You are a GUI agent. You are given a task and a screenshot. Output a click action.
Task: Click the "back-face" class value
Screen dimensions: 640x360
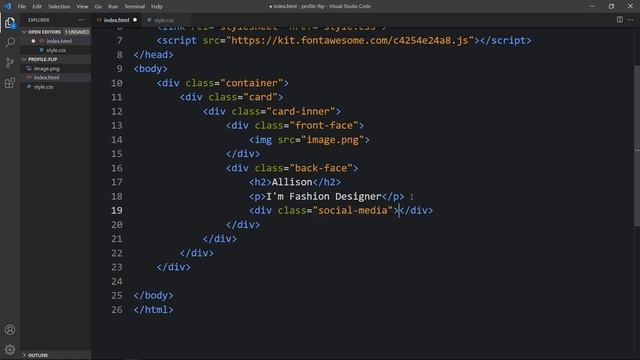pos(321,168)
